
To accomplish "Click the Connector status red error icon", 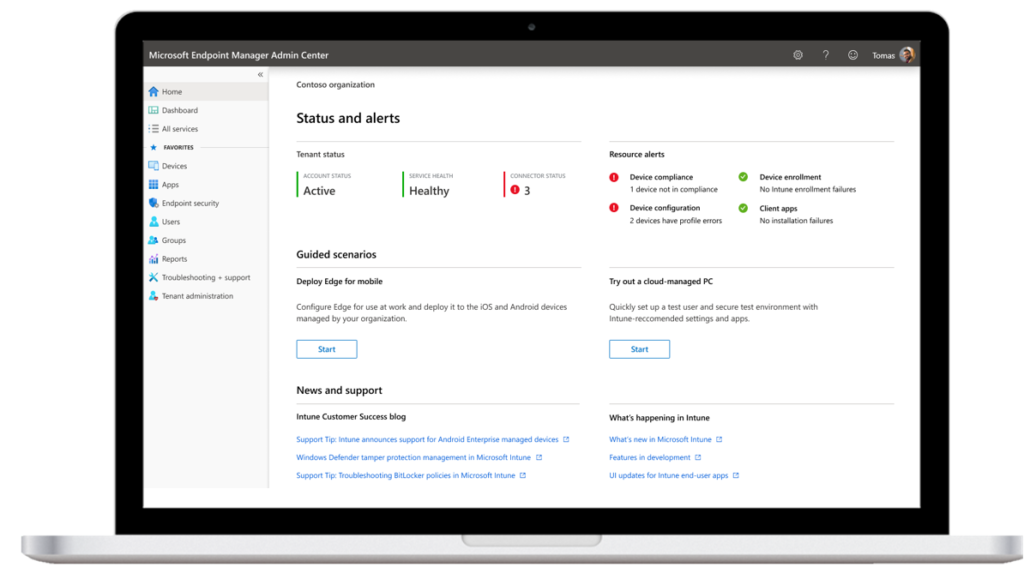I will pyautogui.click(x=515, y=190).
